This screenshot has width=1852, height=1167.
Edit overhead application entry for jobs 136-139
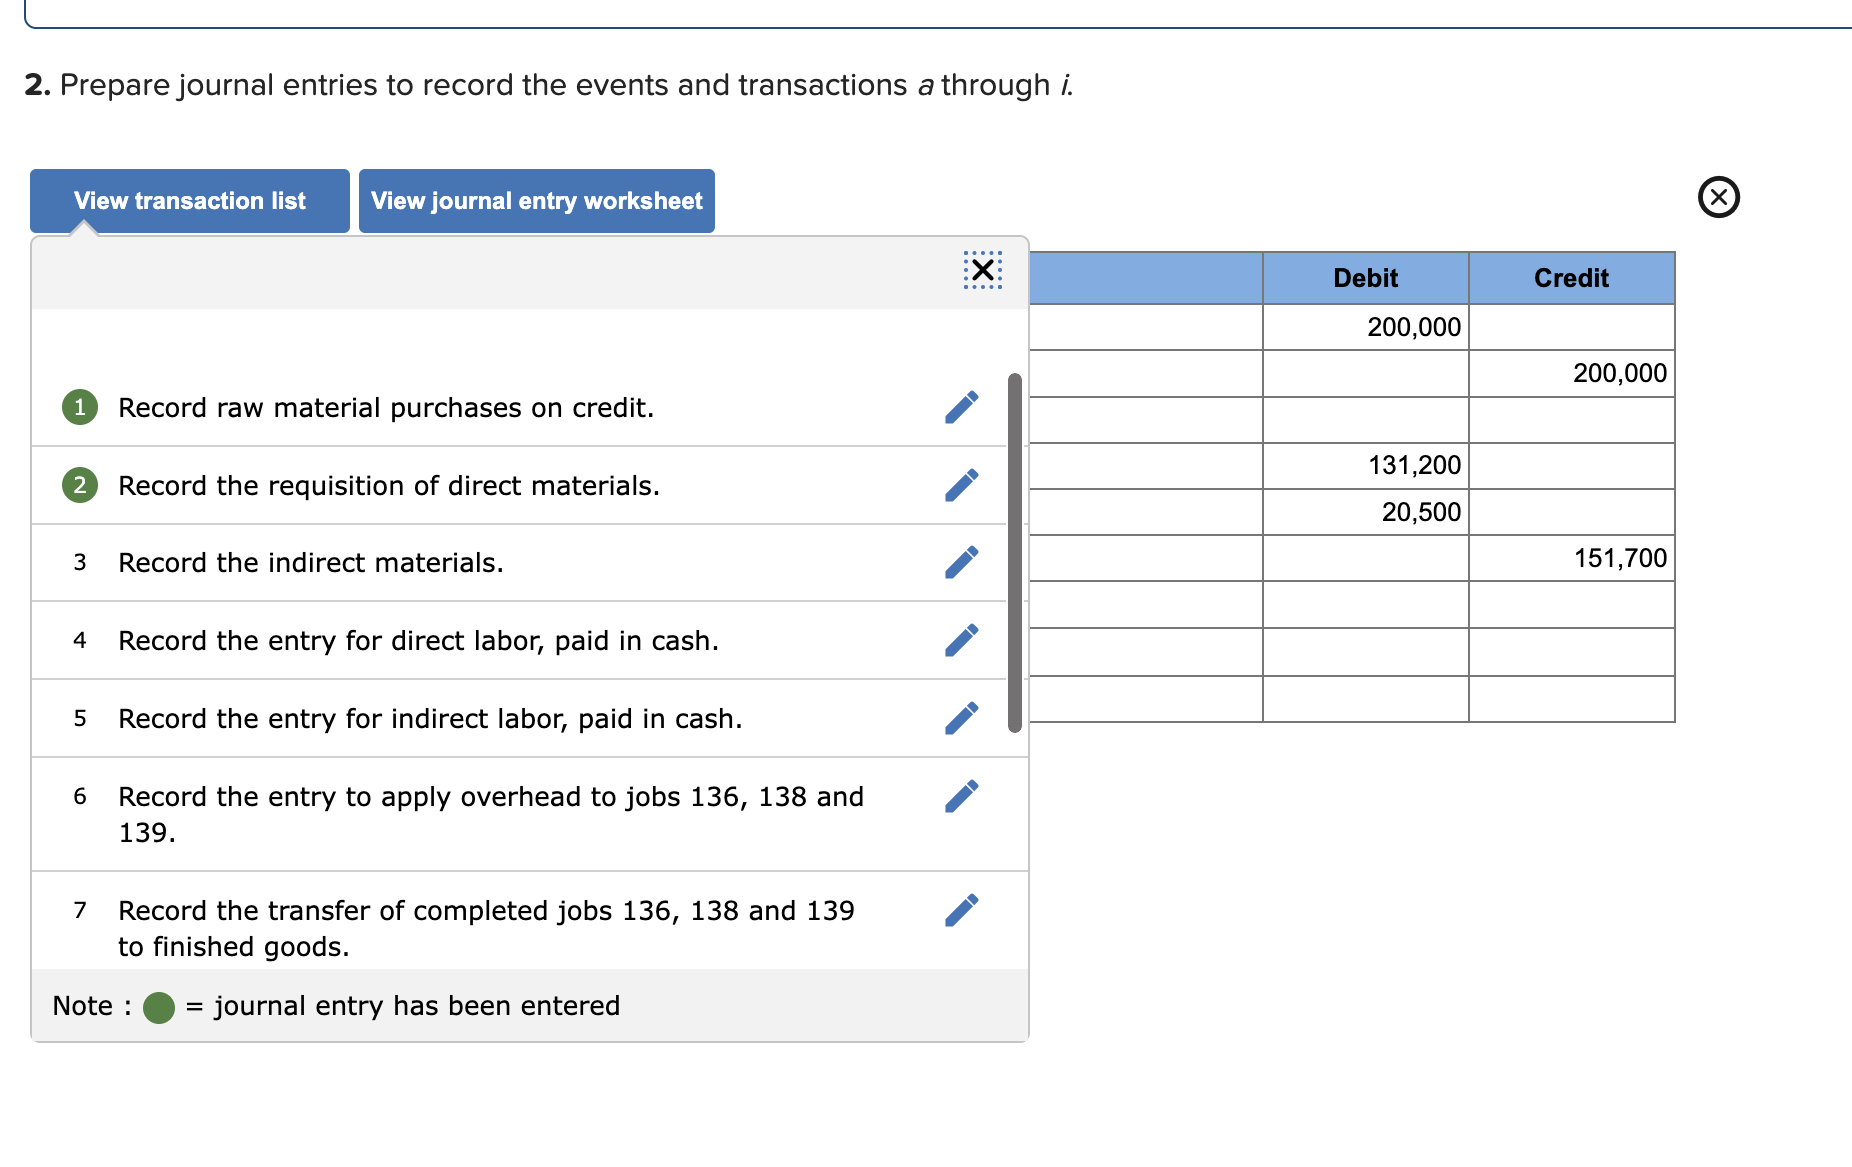[x=961, y=795]
